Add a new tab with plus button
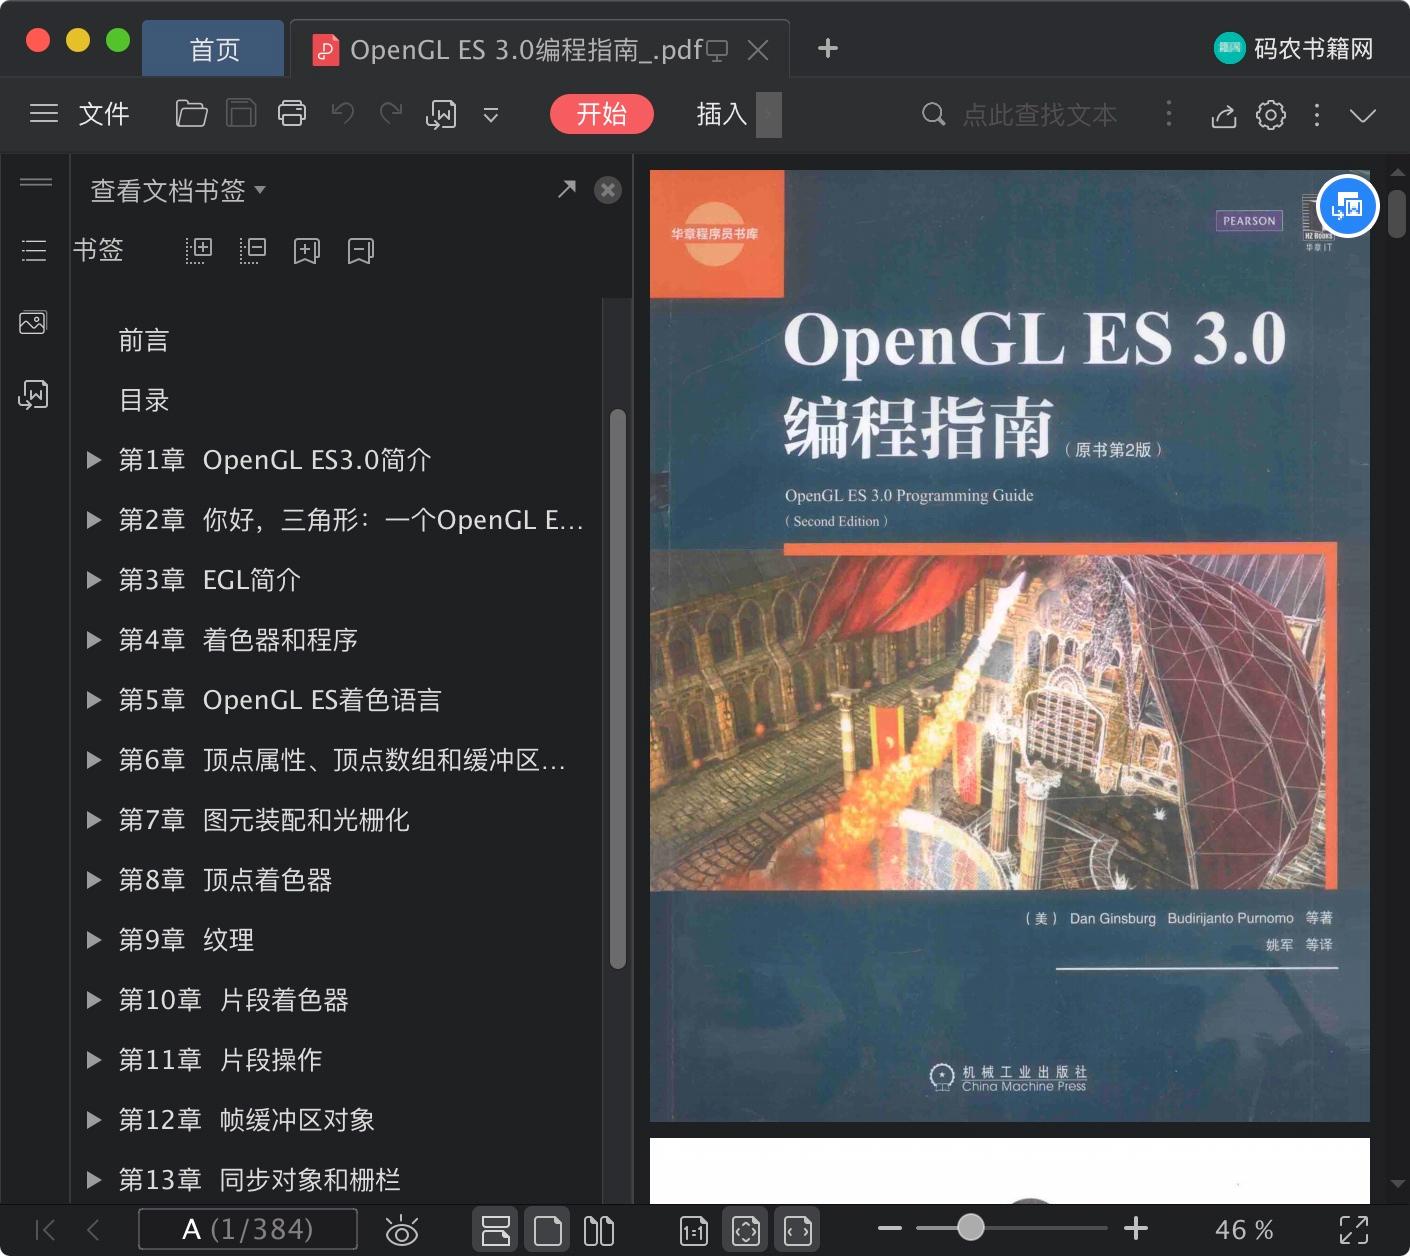The height and width of the screenshot is (1256, 1410). click(x=828, y=48)
